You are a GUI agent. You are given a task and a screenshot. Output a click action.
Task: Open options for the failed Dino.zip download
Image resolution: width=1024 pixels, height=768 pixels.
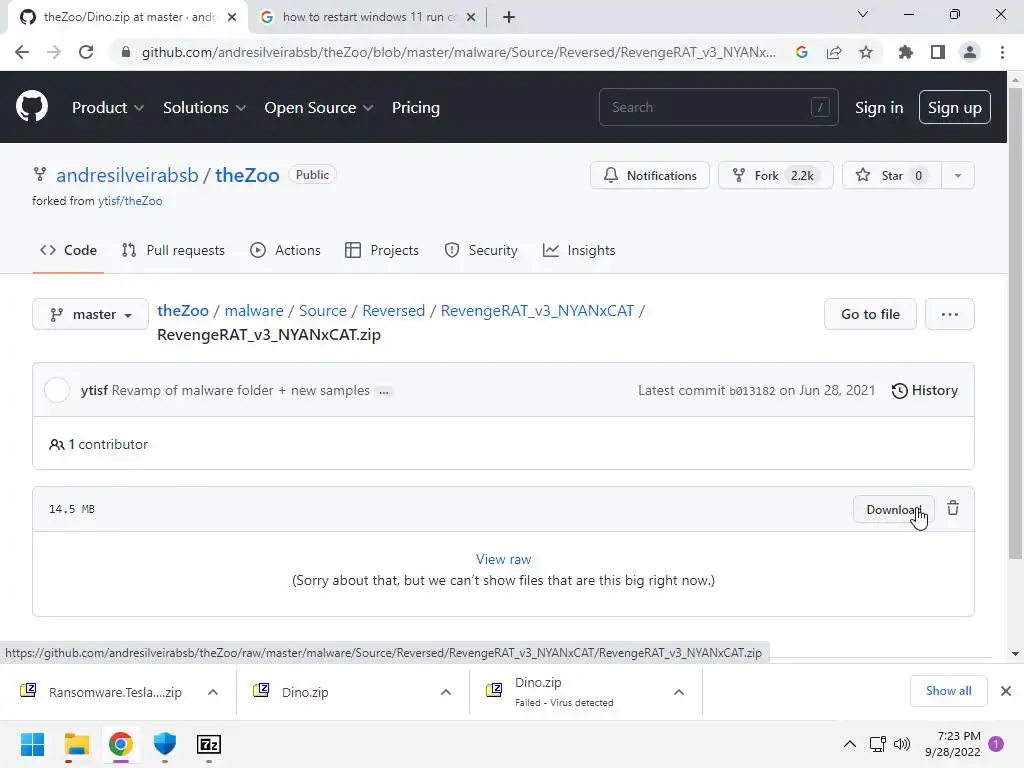pos(679,692)
